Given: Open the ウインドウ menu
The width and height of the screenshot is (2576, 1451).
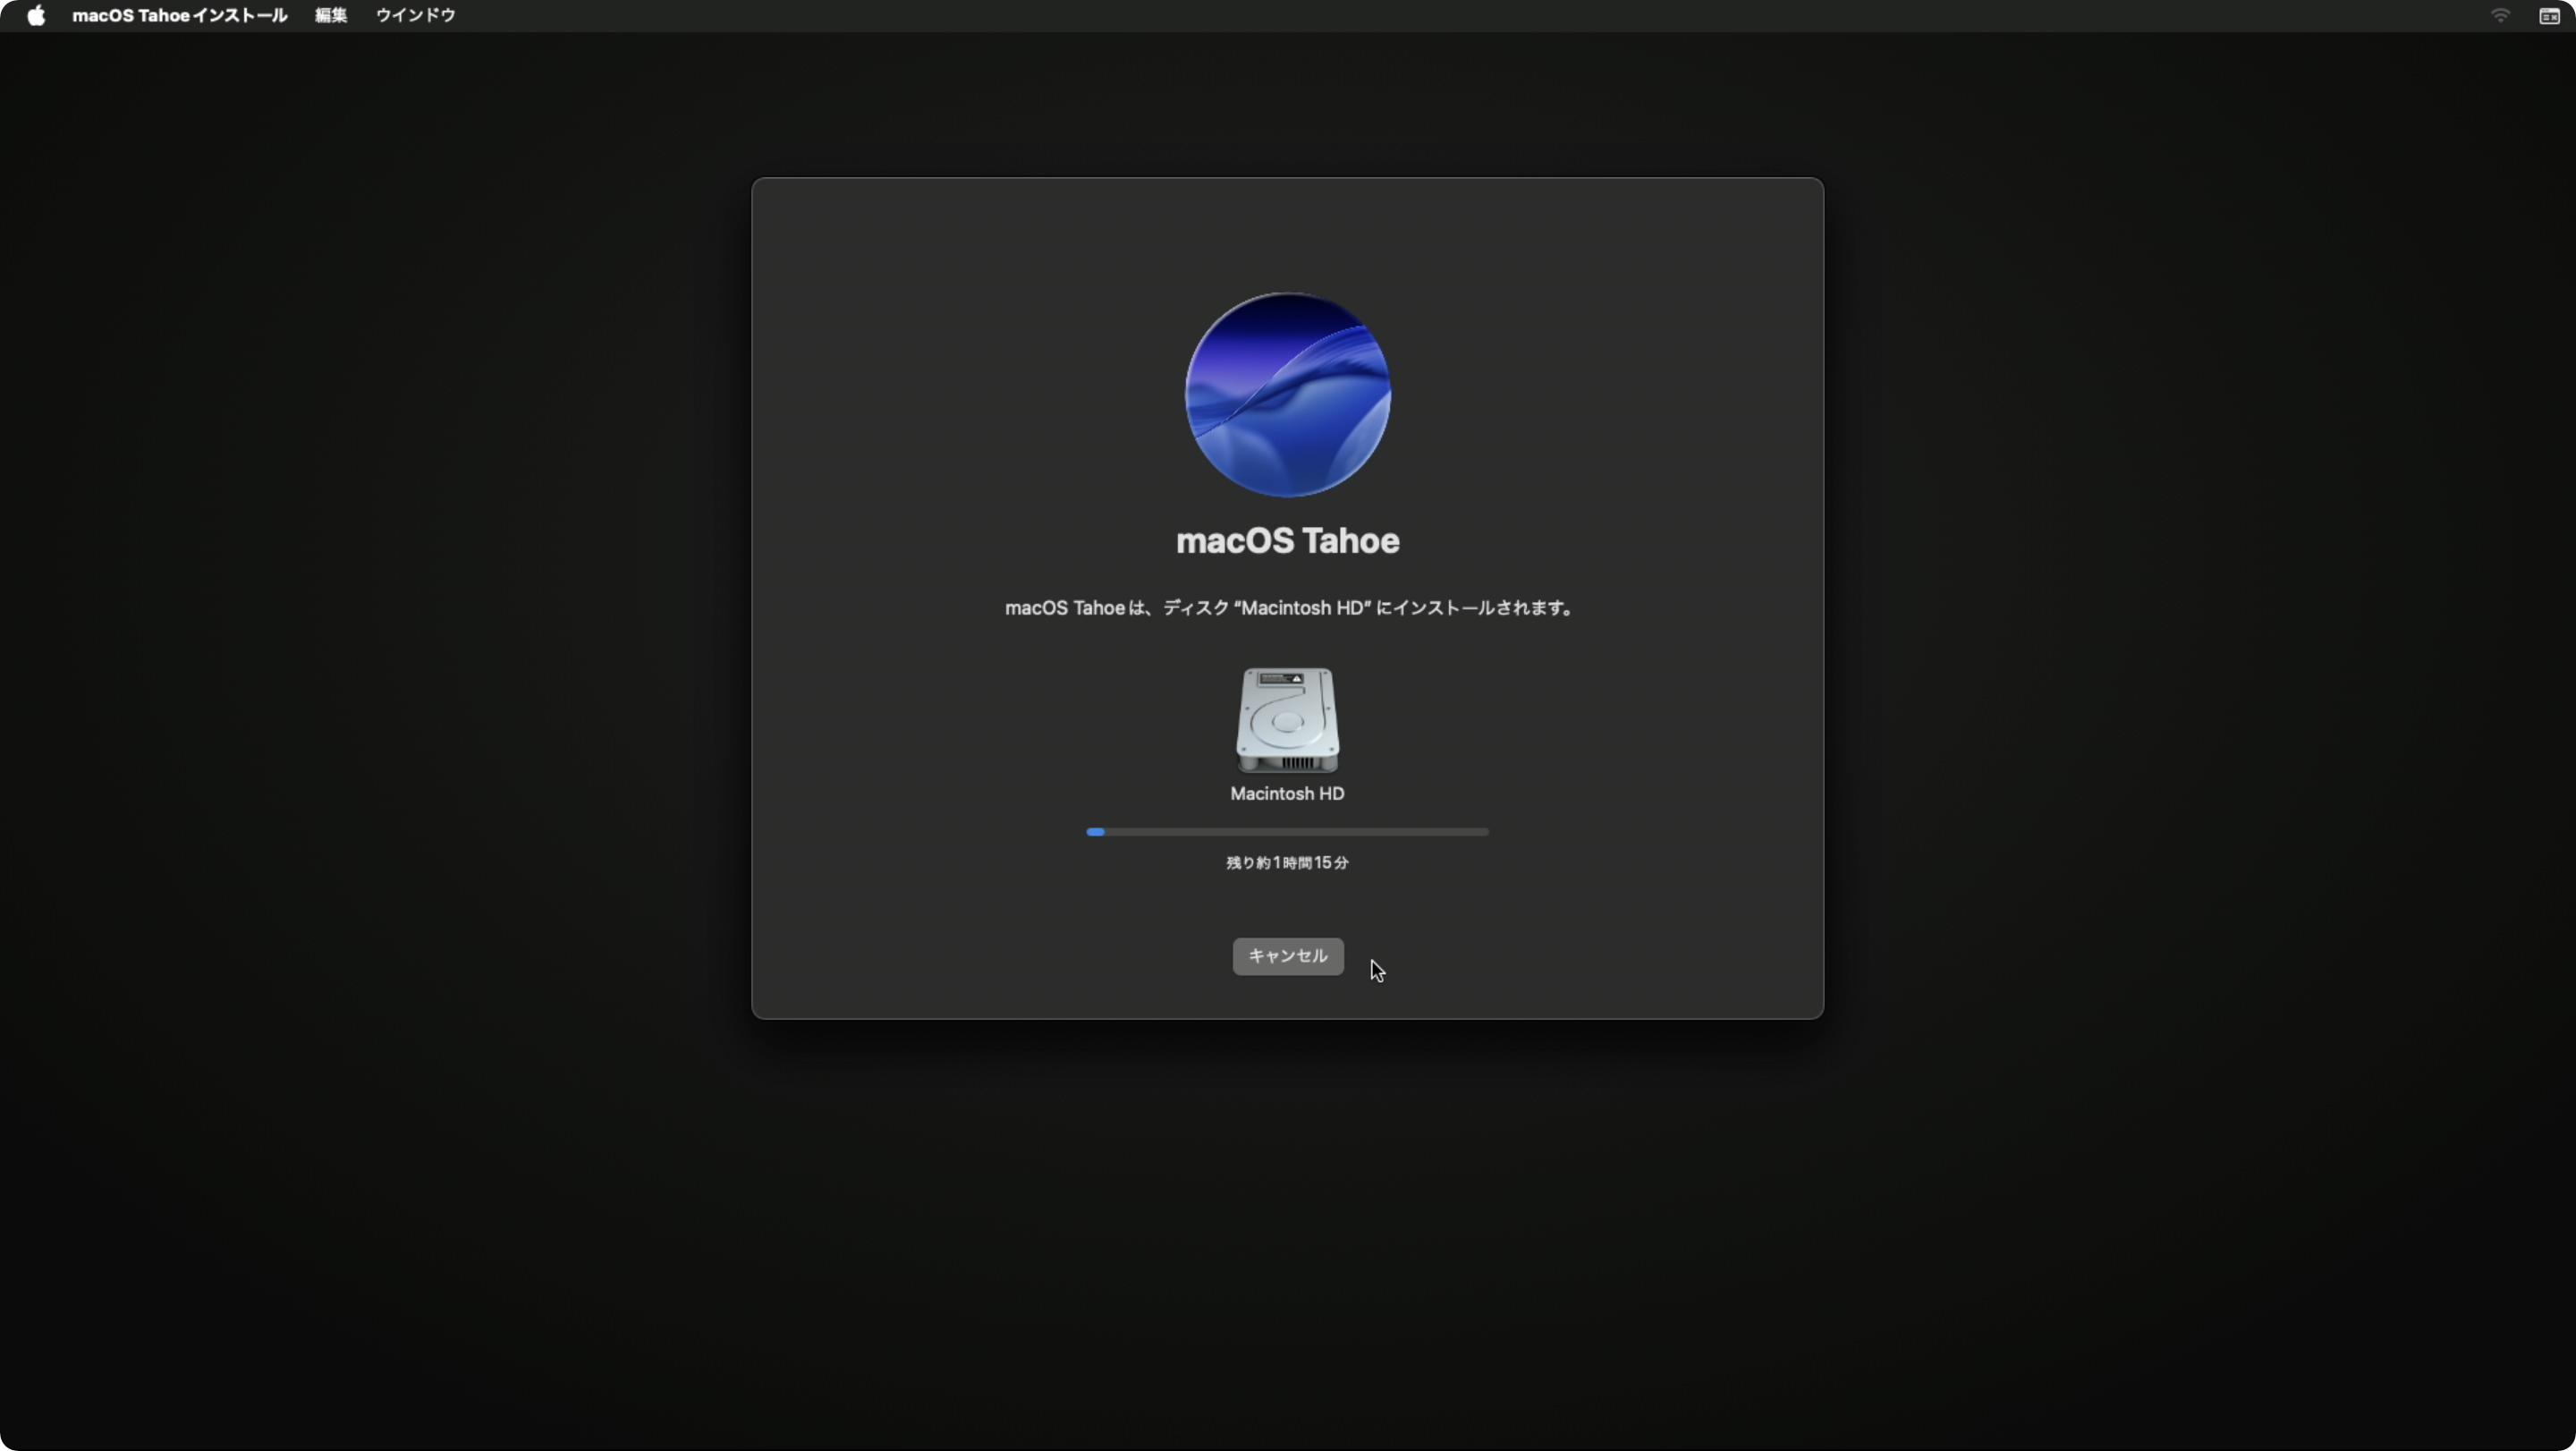Looking at the screenshot, I should [x=416, y=15].
